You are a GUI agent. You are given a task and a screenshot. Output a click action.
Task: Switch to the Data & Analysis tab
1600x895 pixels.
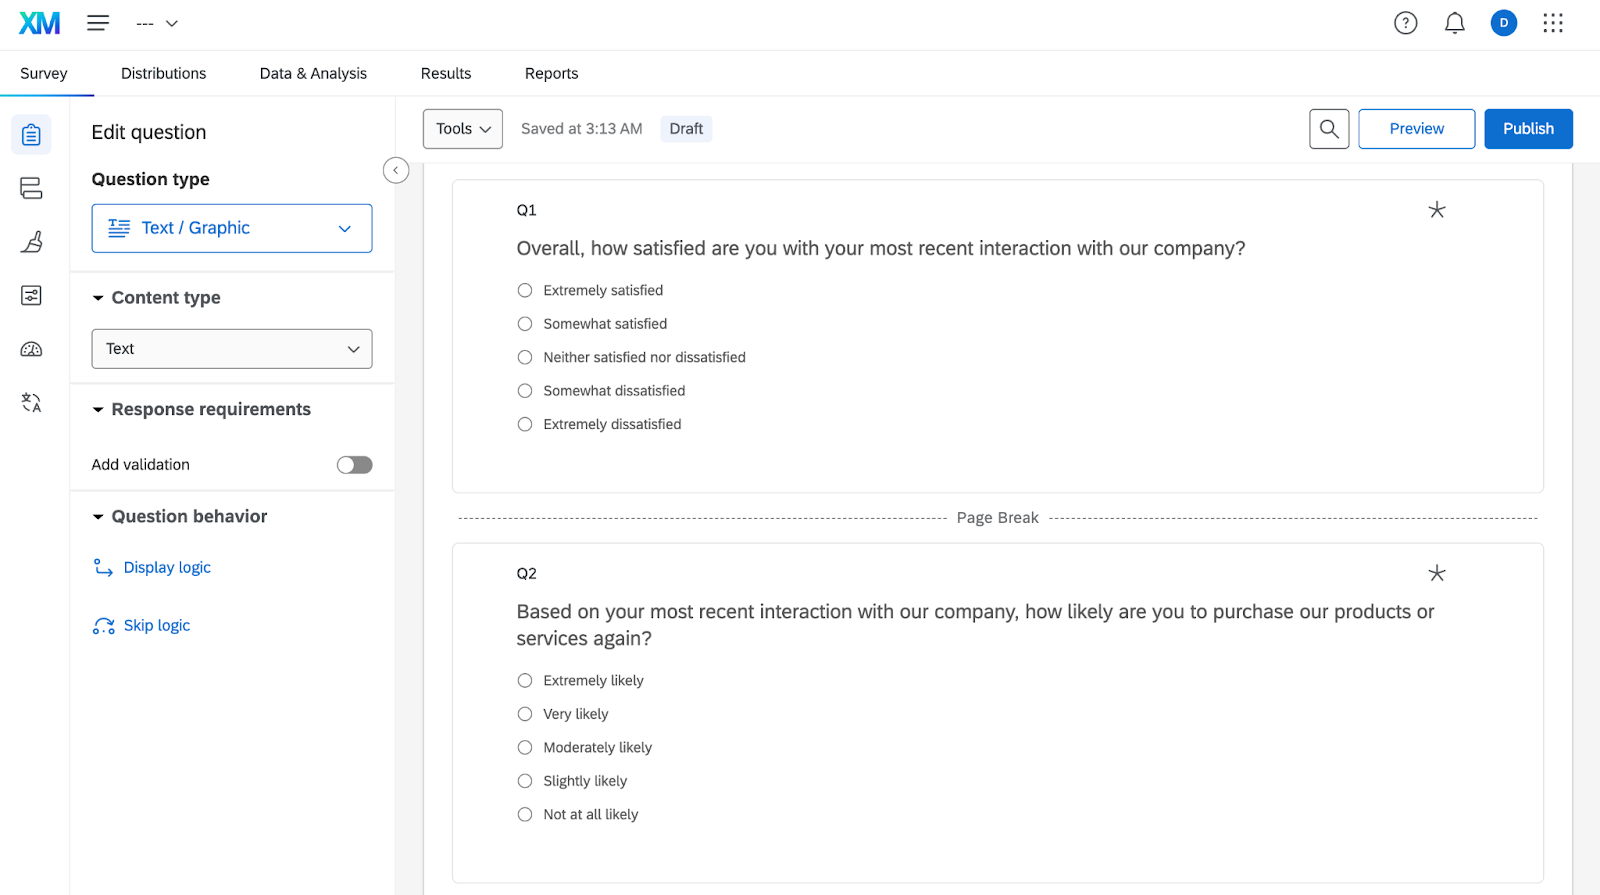point(313,74)
